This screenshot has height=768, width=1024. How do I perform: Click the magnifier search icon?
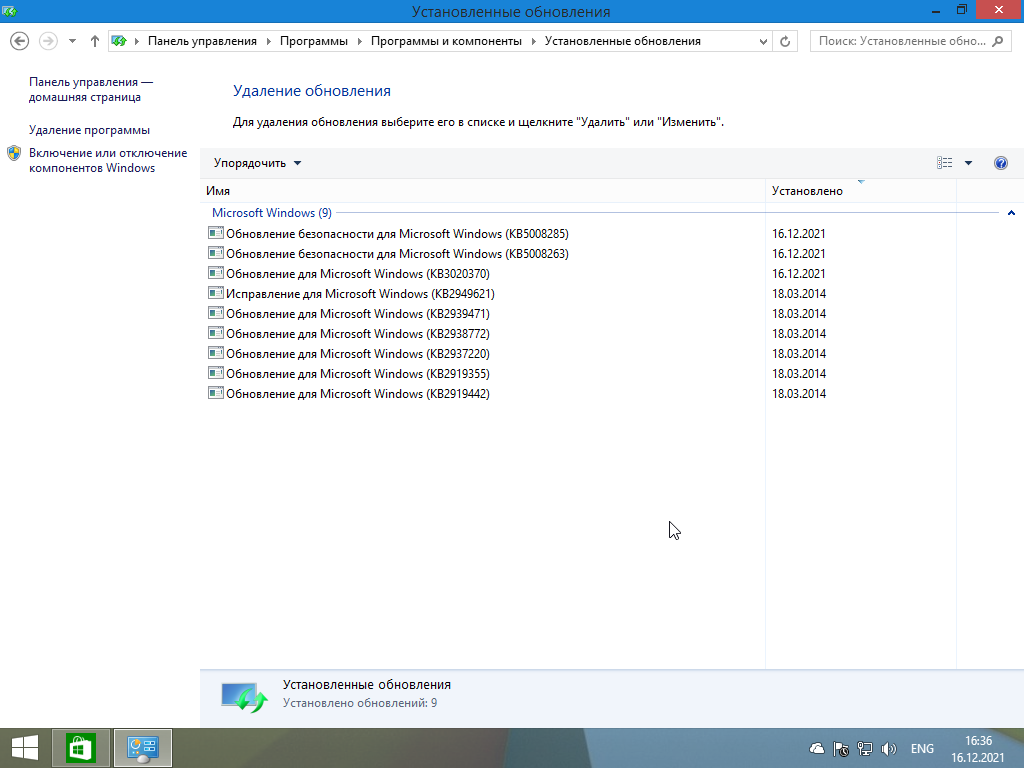[x=997, y=41]
